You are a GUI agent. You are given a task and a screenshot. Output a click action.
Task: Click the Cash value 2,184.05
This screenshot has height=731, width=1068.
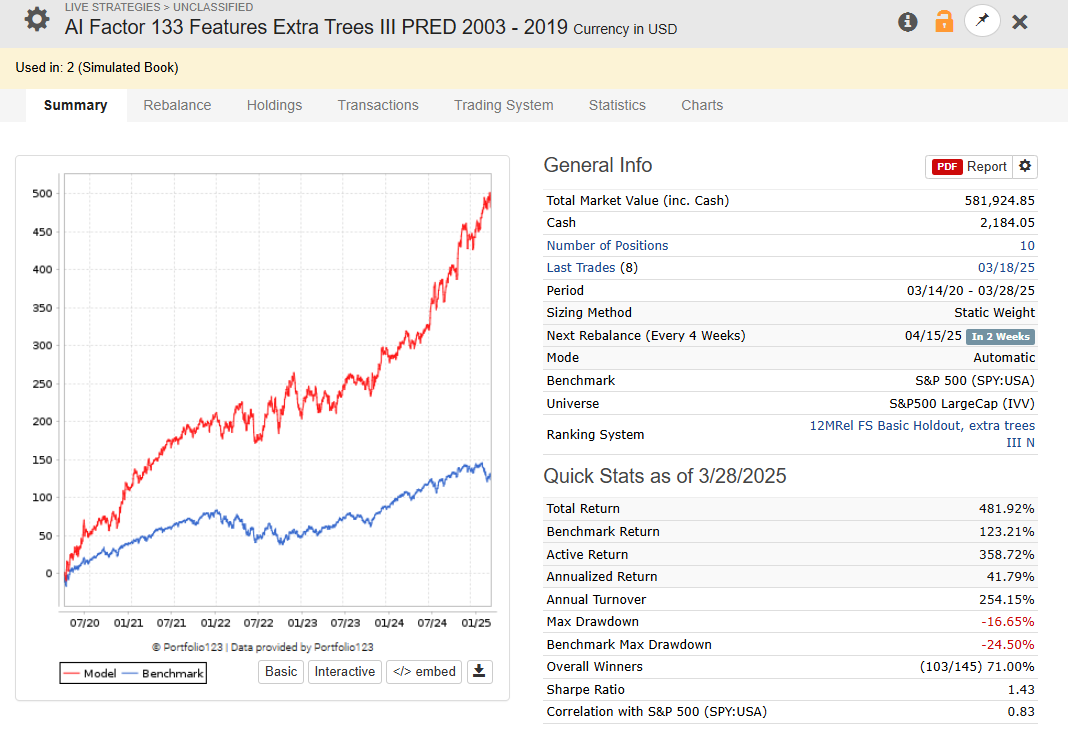(x=1007, y=223)
